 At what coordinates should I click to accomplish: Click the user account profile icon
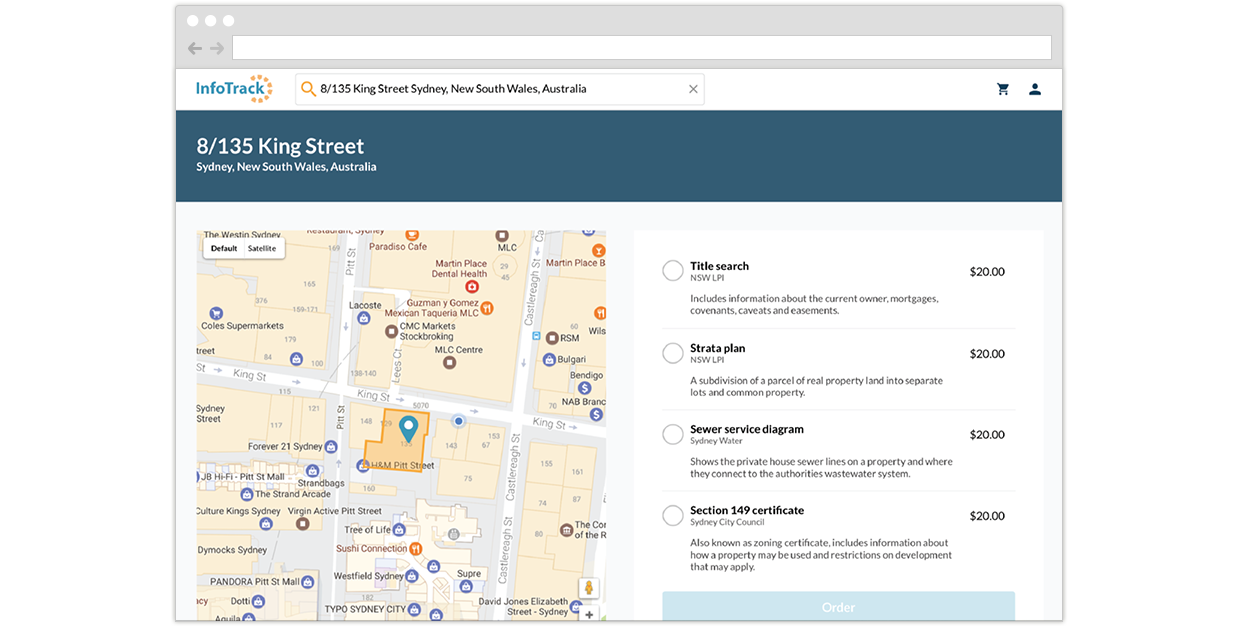[1035, 89]
